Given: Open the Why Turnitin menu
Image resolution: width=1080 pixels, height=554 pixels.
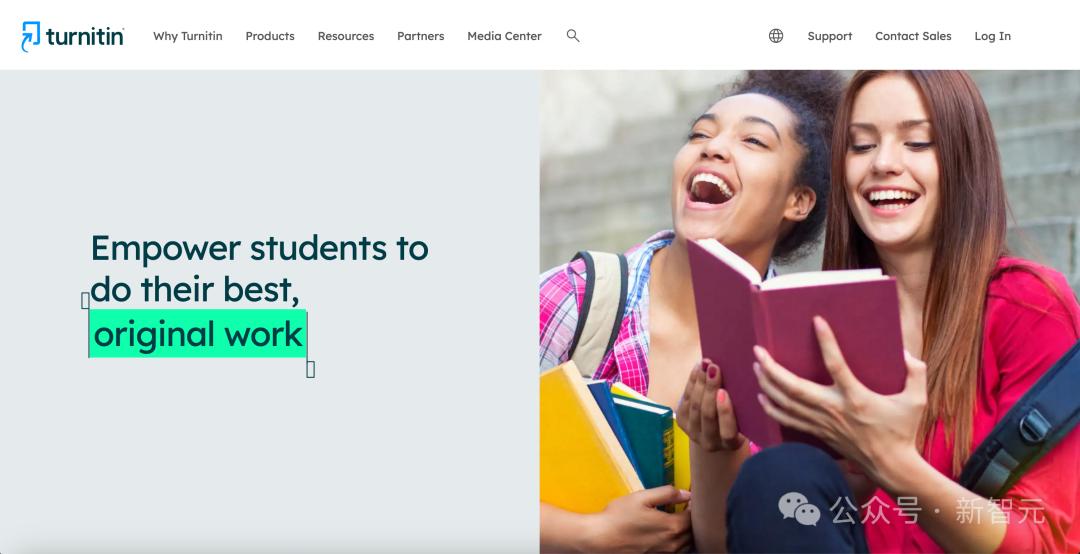Looking at the screenshot, I should [187, 36].
